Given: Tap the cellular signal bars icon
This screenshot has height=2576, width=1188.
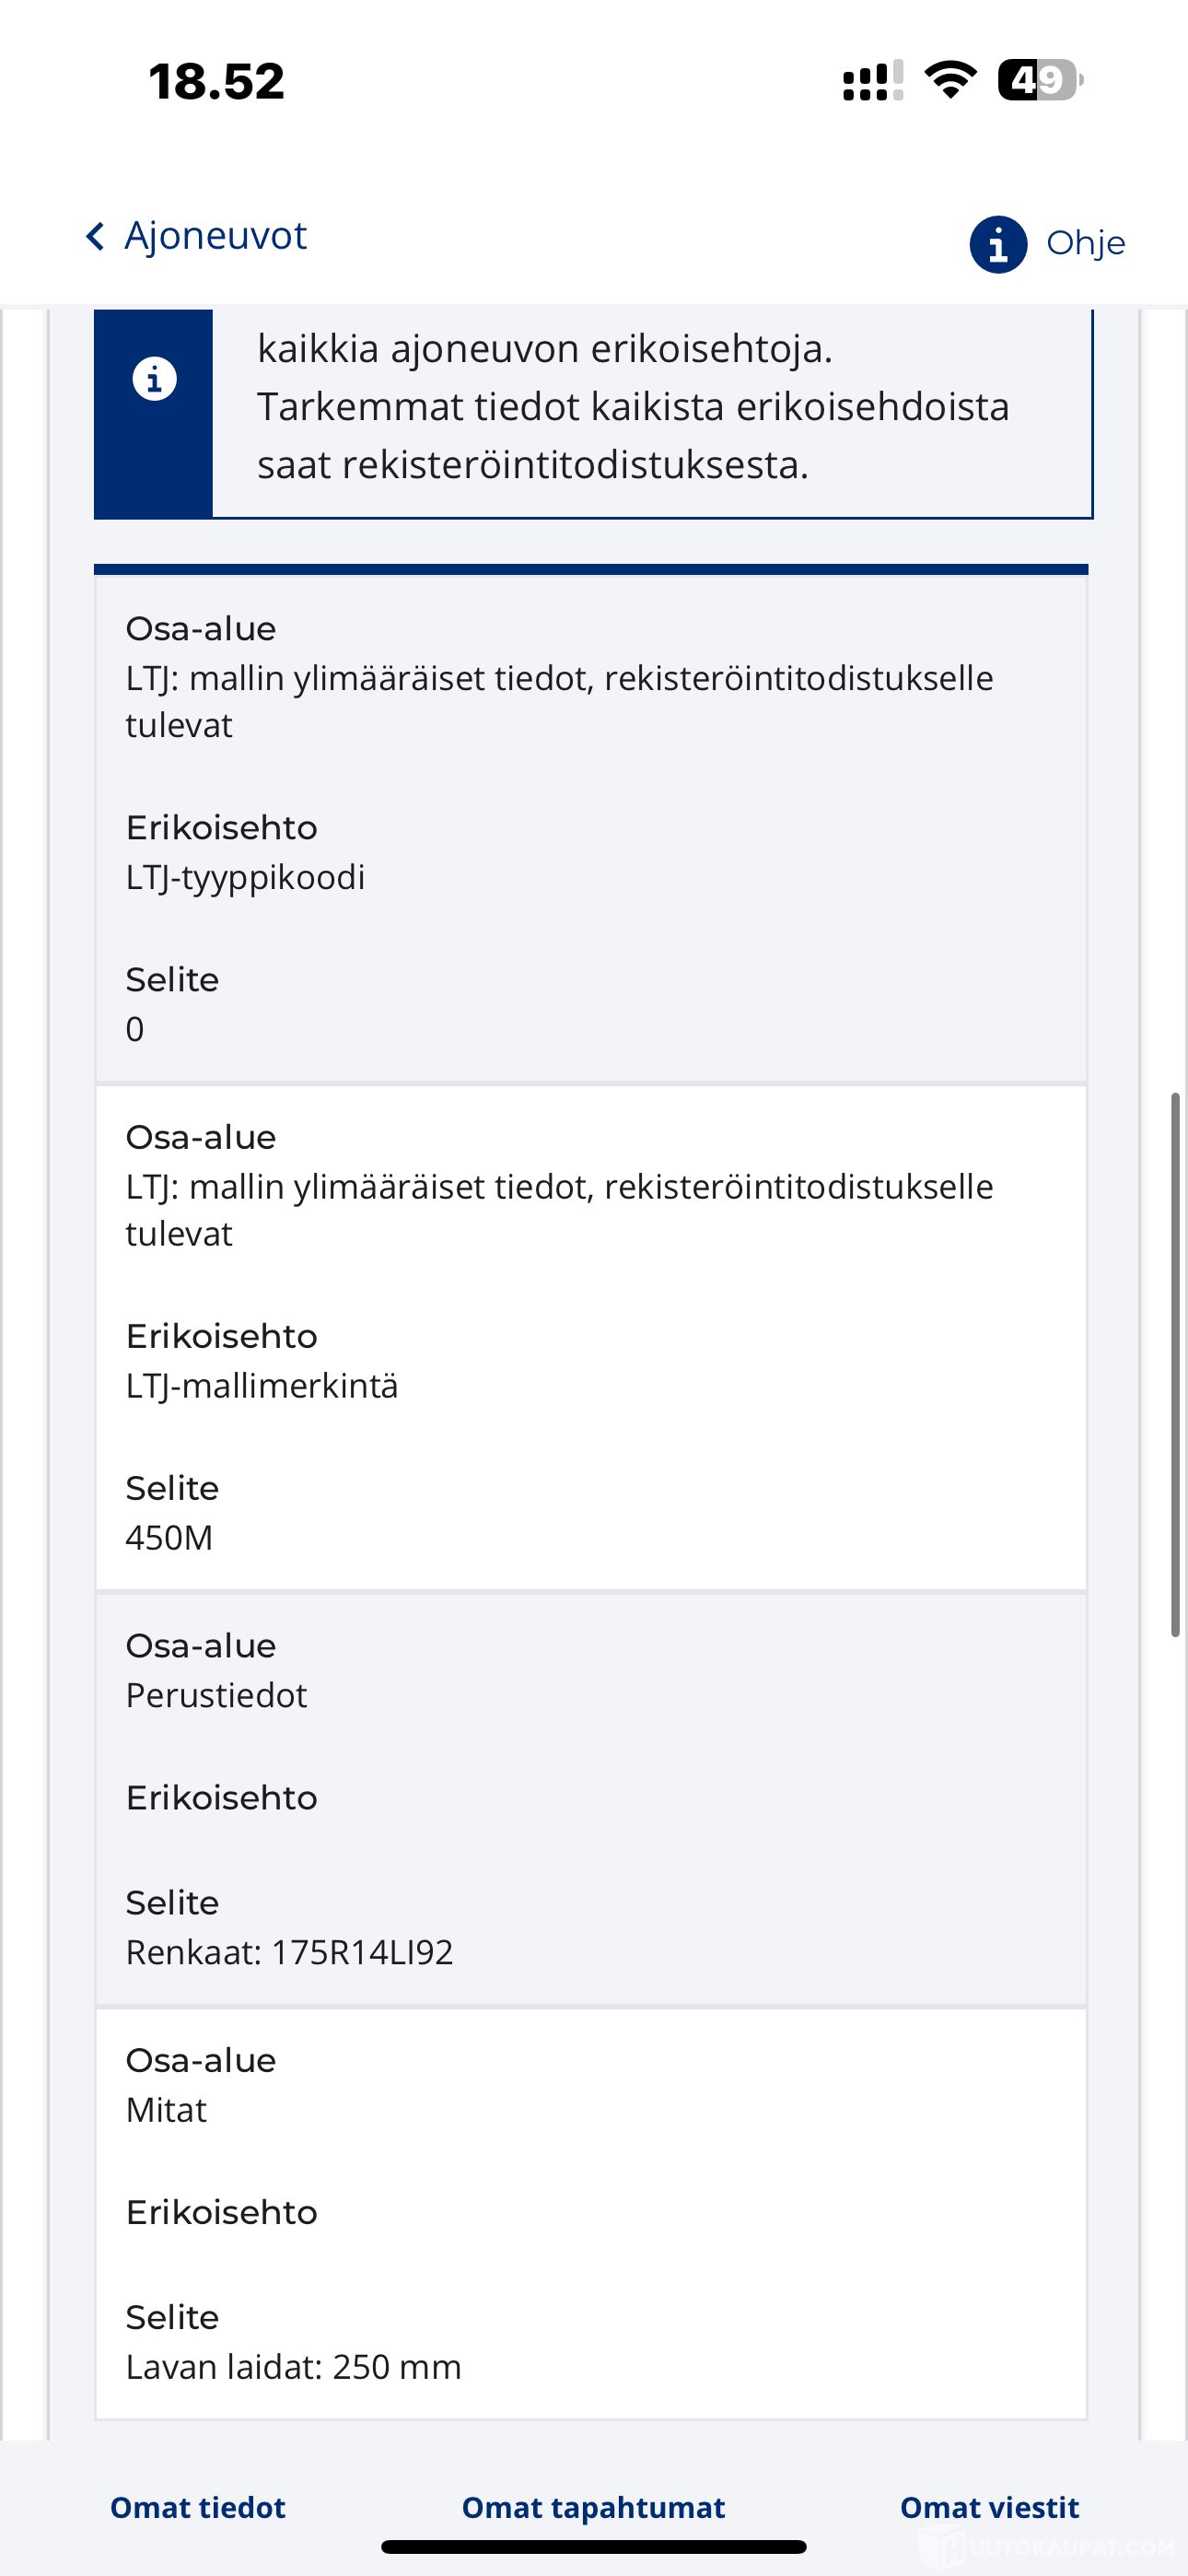Looking at the screenshot, I should click(872, 81).
